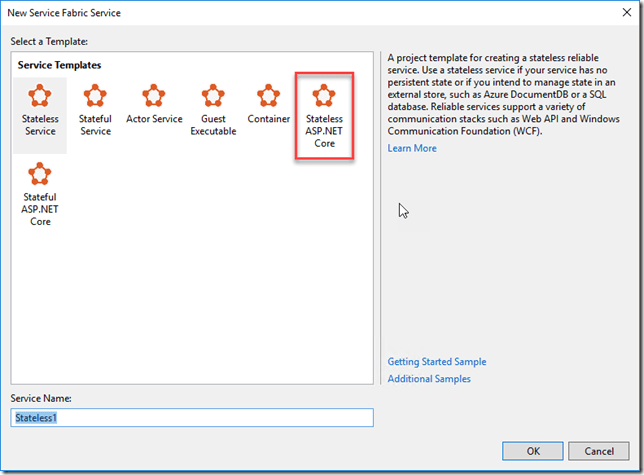This screenshot has height=475, width=644.
Task: Click the "Stateful Service" text label
Action: tap(95, 125)
